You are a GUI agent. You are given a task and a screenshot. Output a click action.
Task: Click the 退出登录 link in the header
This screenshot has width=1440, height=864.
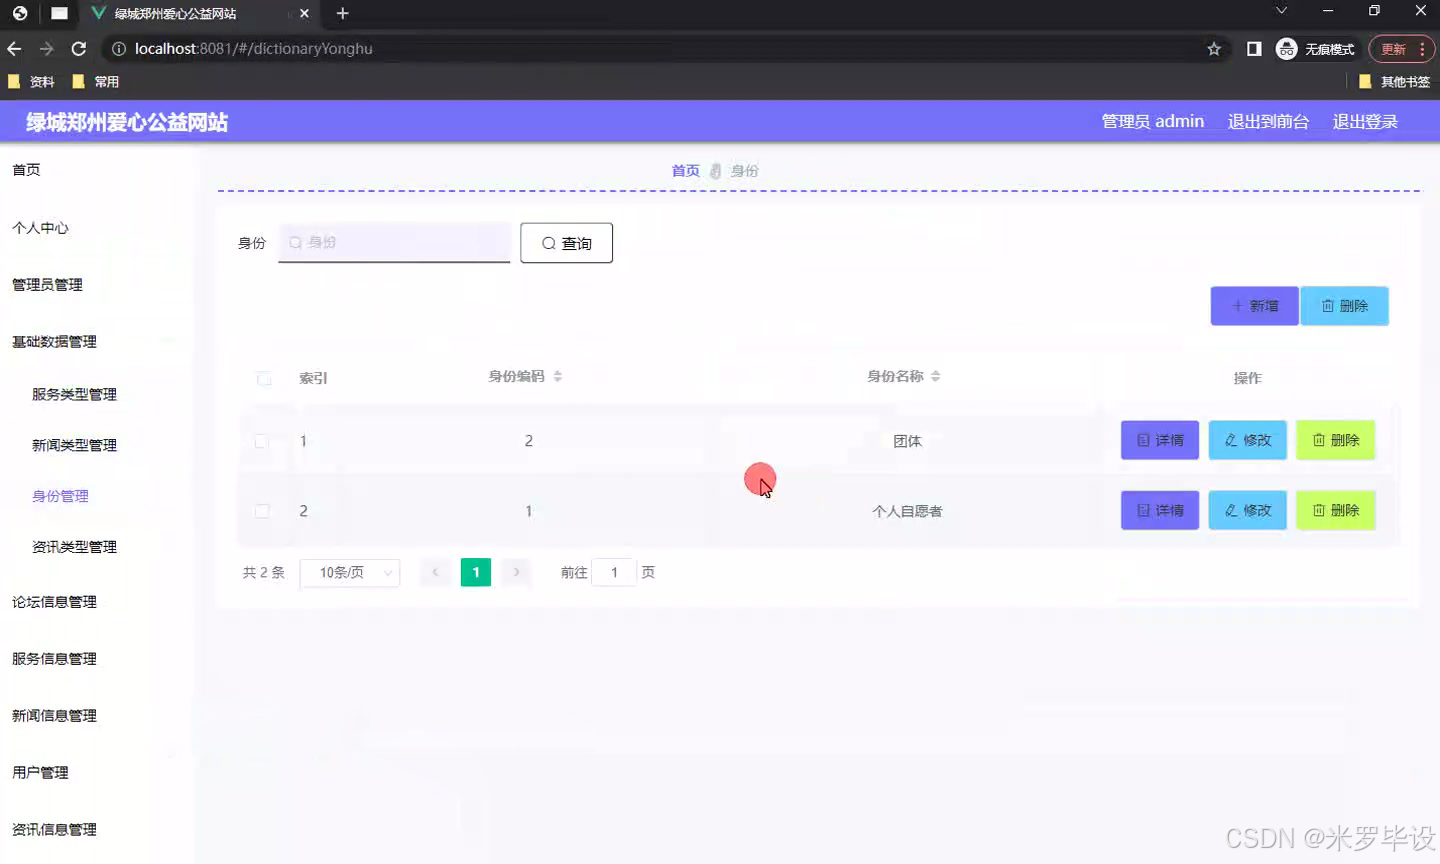[x=1365, y=121]
